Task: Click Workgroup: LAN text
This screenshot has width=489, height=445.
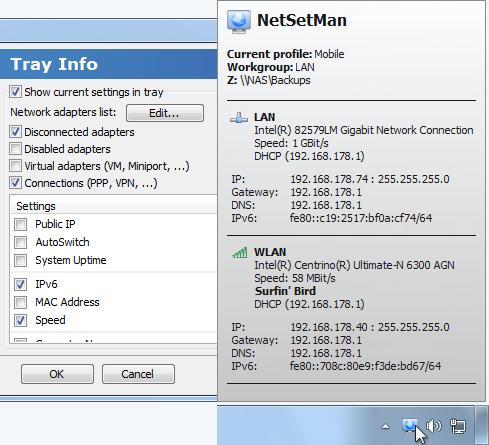Action: coord(271,67)
